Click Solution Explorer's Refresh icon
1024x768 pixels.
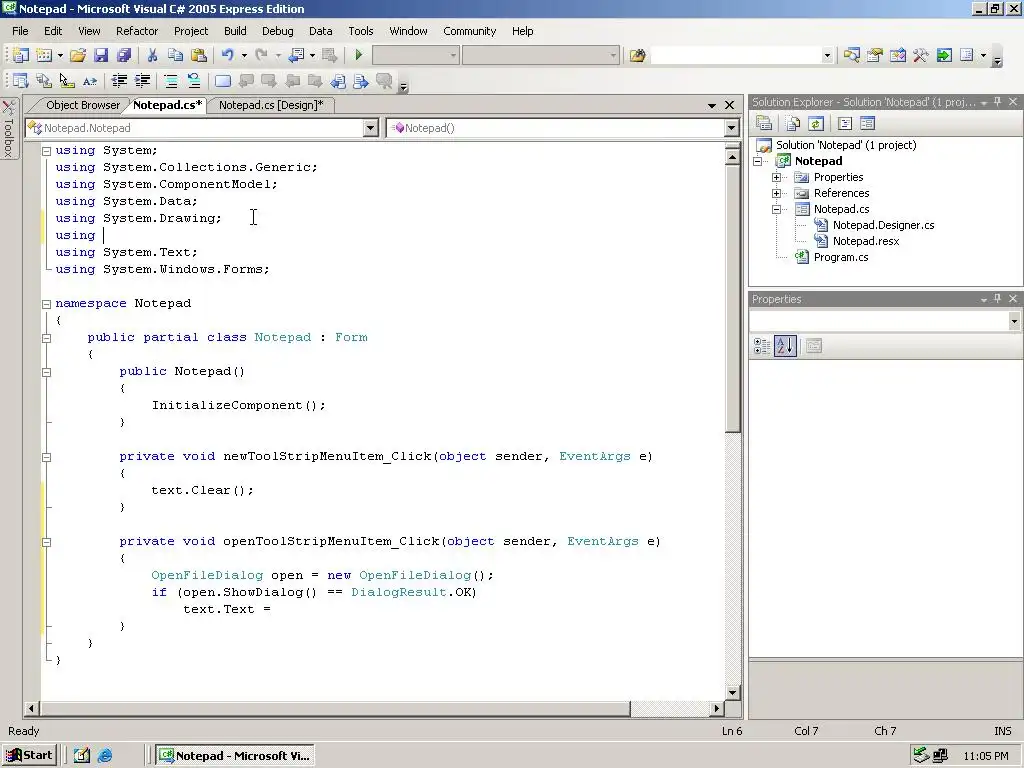816,123
